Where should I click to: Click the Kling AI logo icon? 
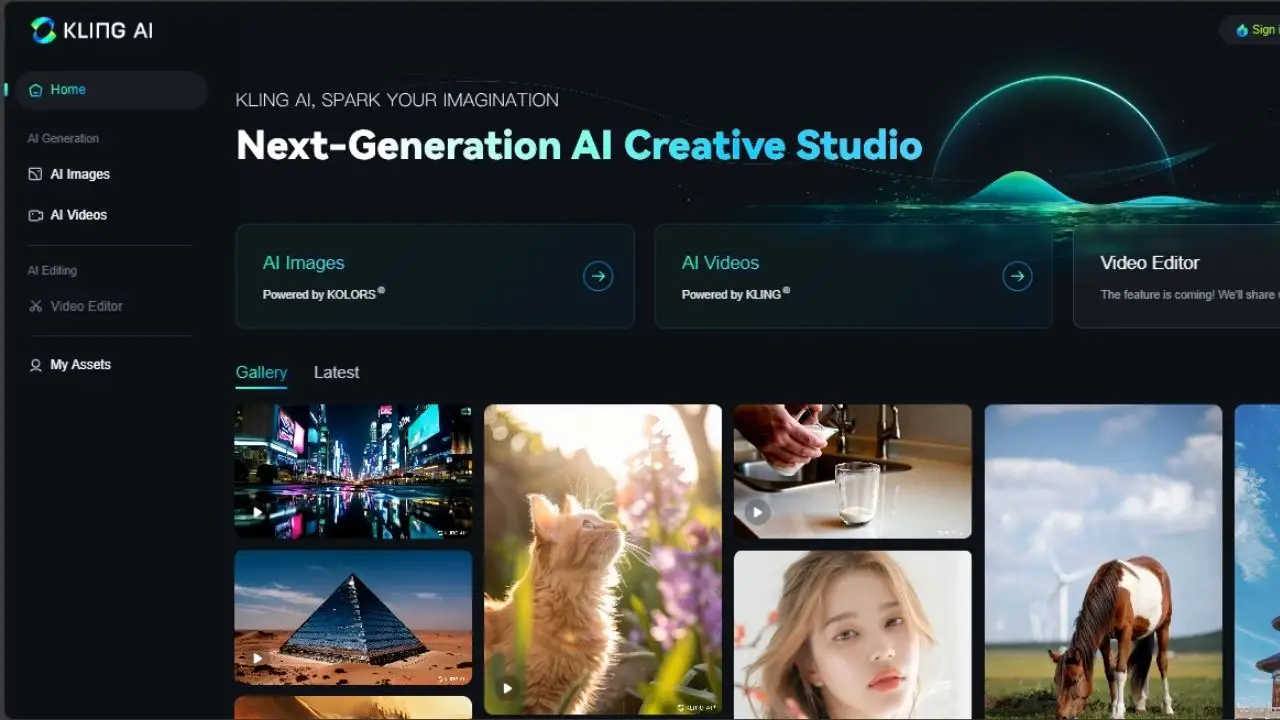click(x=44, y=30)
